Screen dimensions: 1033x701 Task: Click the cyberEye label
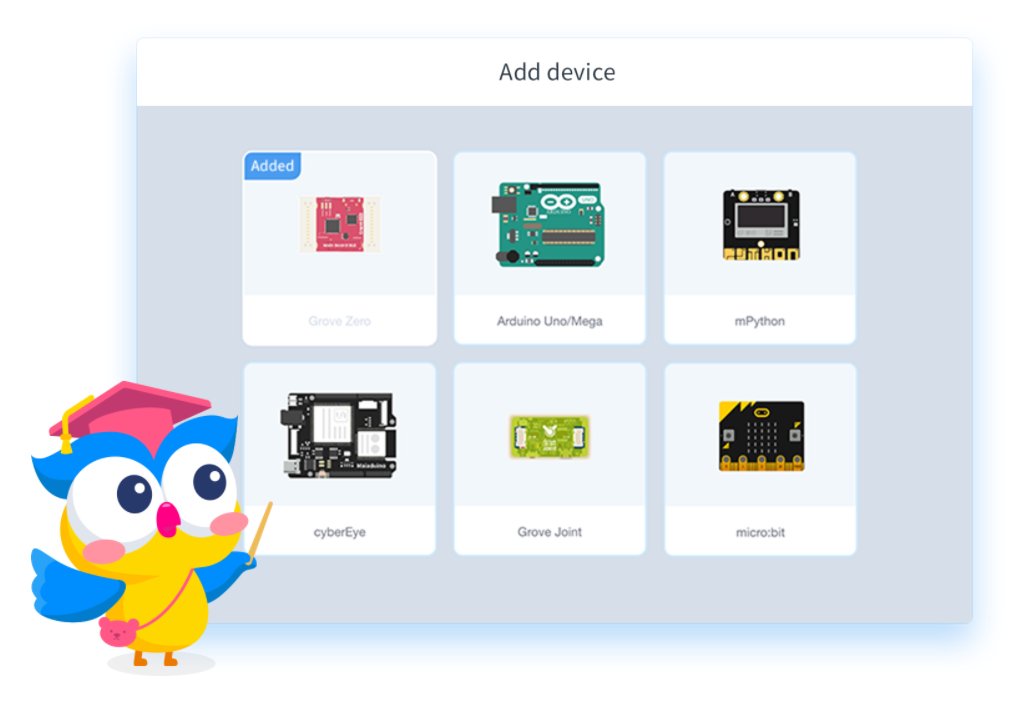coord(339,532)
